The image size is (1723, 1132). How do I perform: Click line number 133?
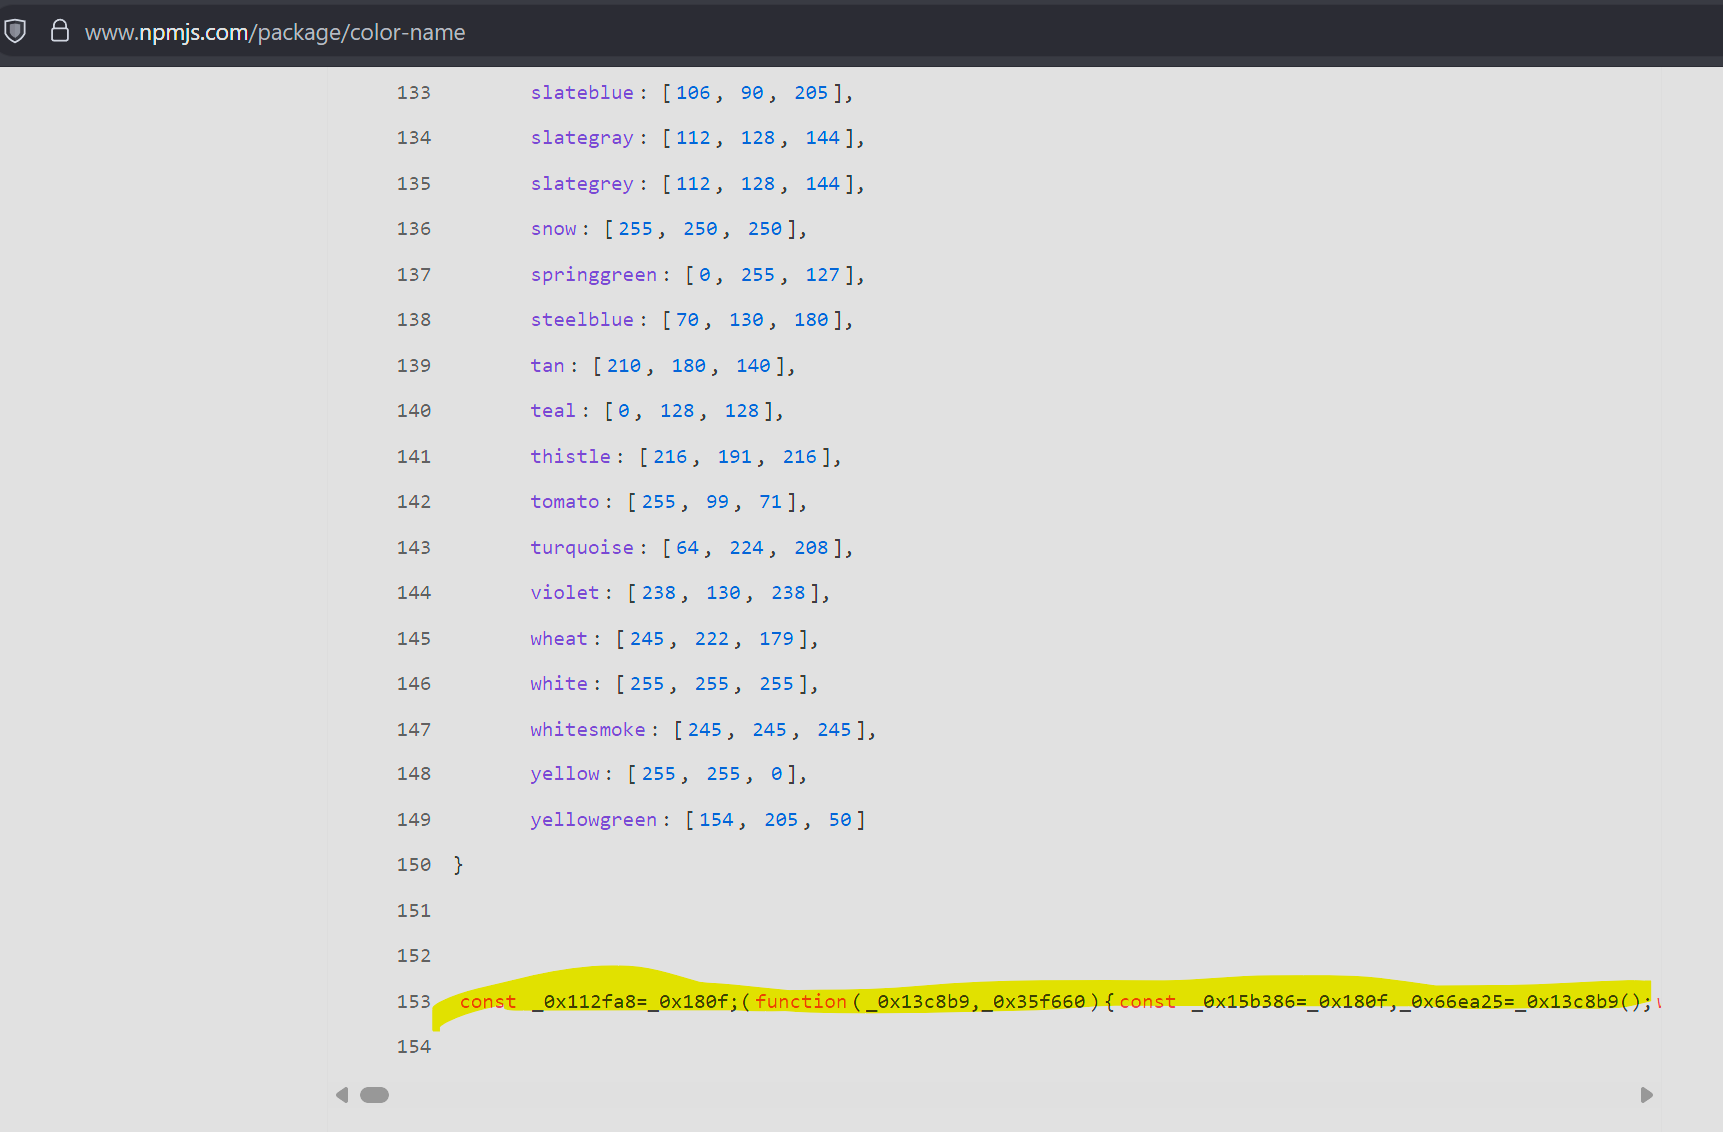click(x=413, y=93)
